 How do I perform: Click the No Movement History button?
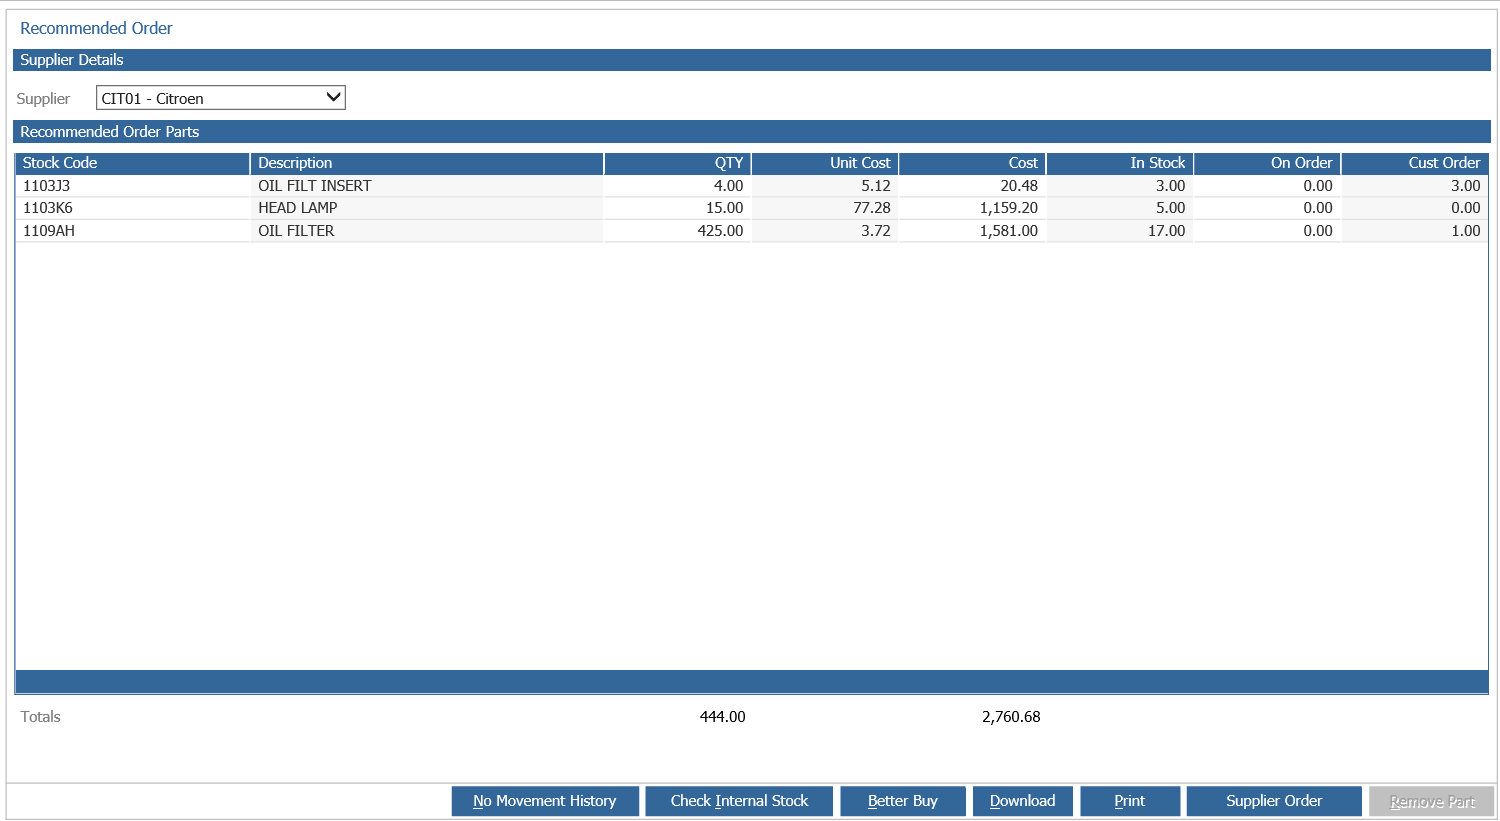pos(545,801)
